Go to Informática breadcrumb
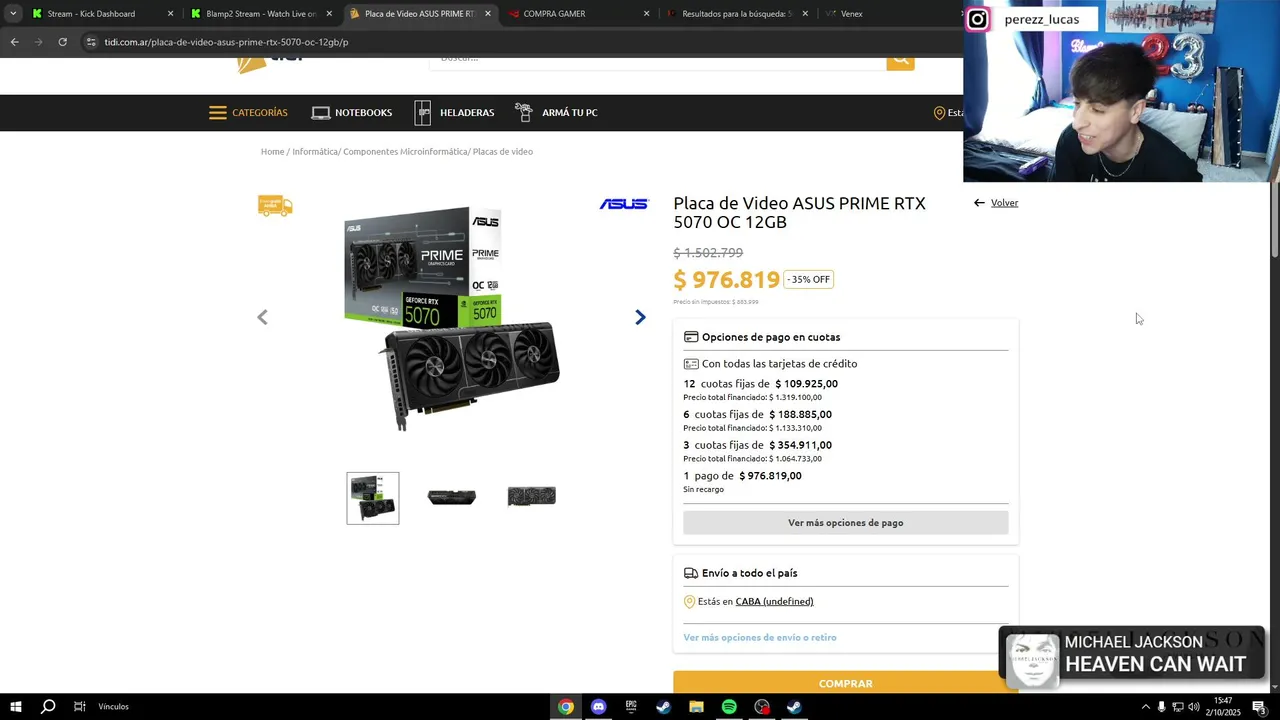 point(315,152)
